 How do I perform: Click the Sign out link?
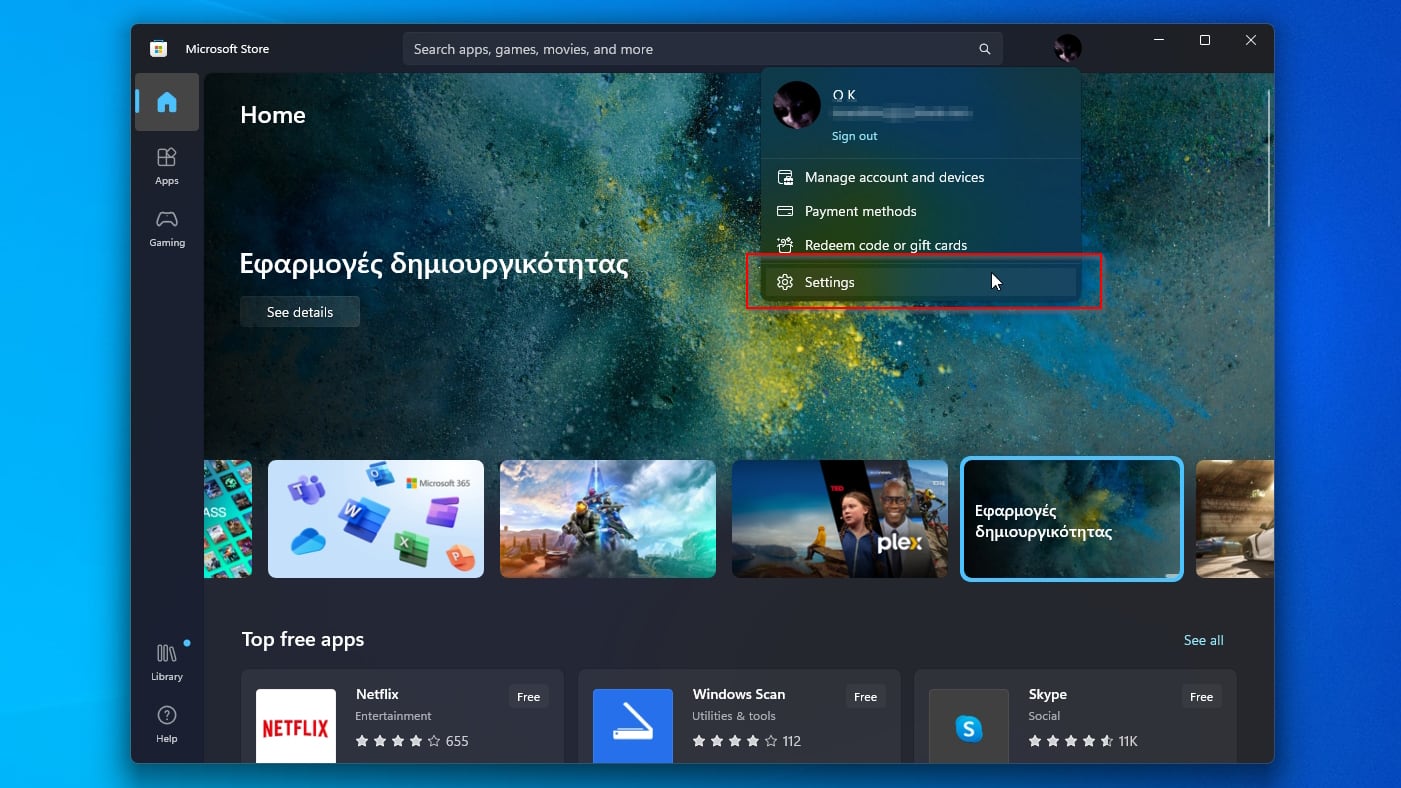[x=854, y=136]
